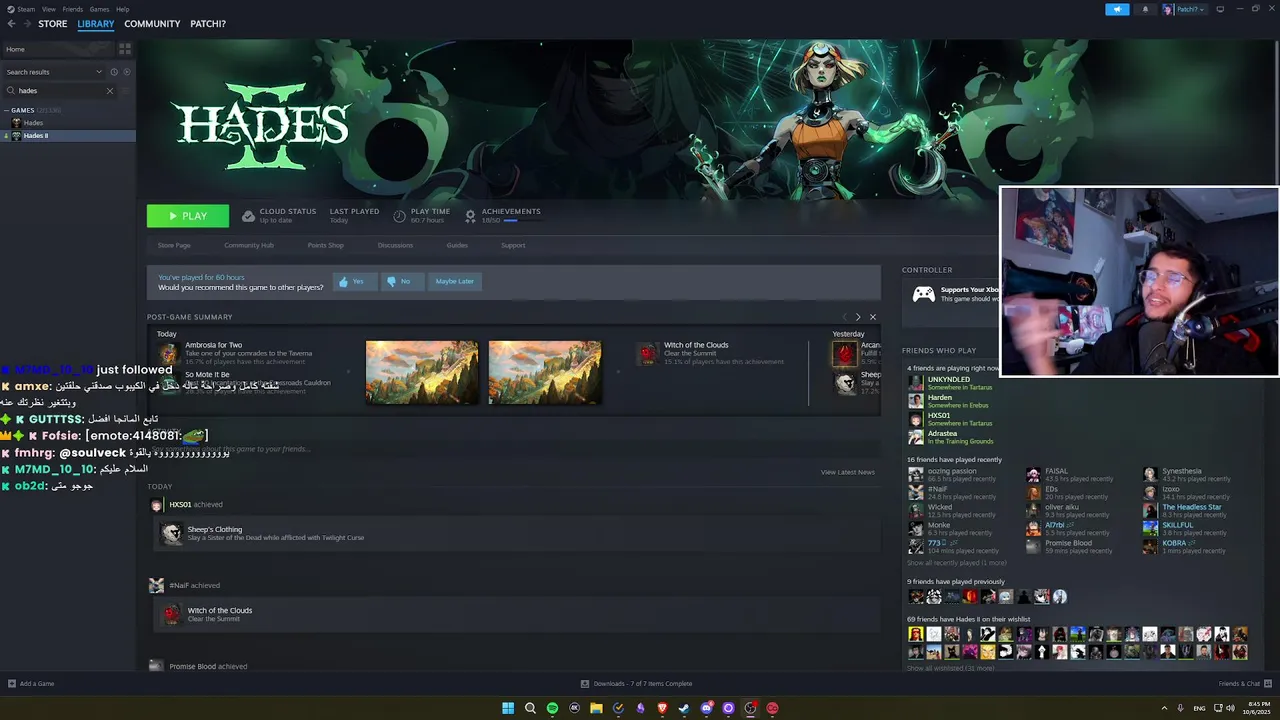Open the View menu
This screenshot has width=1280, height=720.
[x=49, y=9]
